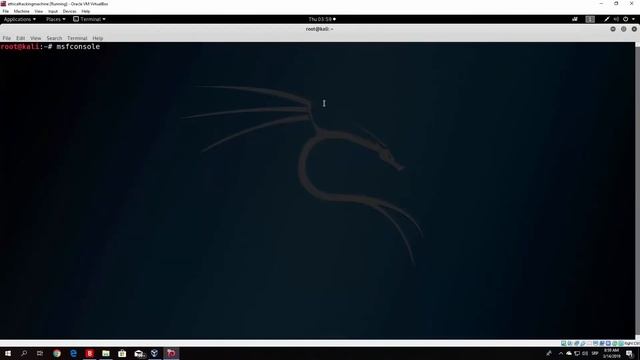The height and width of the screenshot is (360, 640).
Task: Open Windows Action Center notifications
Action: tap(630, 353)
